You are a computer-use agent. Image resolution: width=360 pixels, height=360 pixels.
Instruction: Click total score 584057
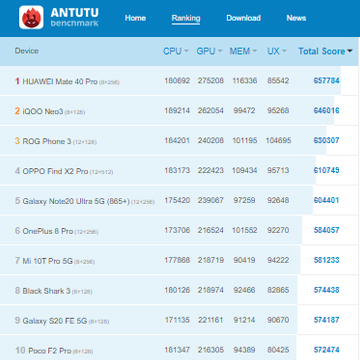pyautogui.click(x=326, y=230)
